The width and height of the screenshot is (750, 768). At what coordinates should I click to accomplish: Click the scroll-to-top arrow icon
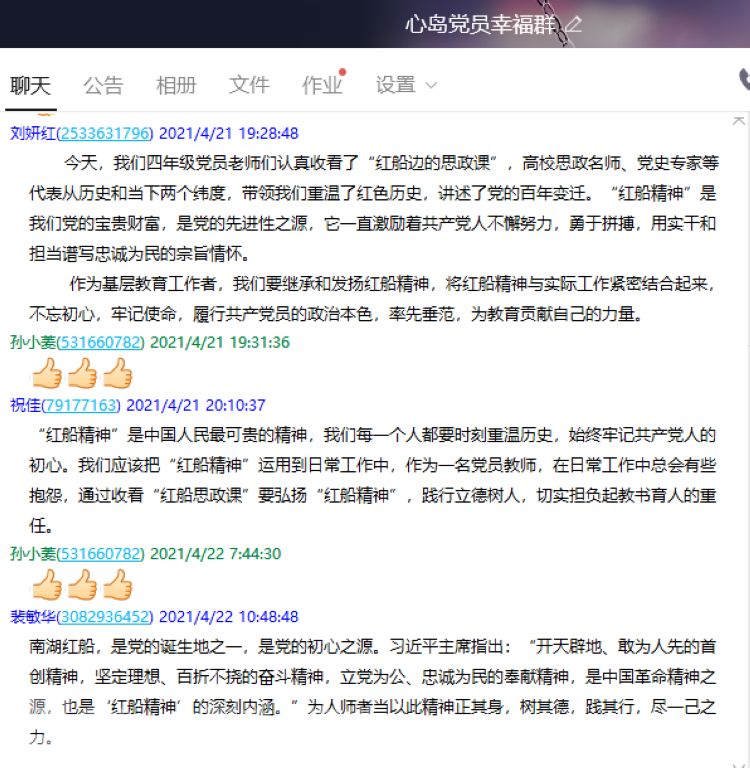coord(739,120)
